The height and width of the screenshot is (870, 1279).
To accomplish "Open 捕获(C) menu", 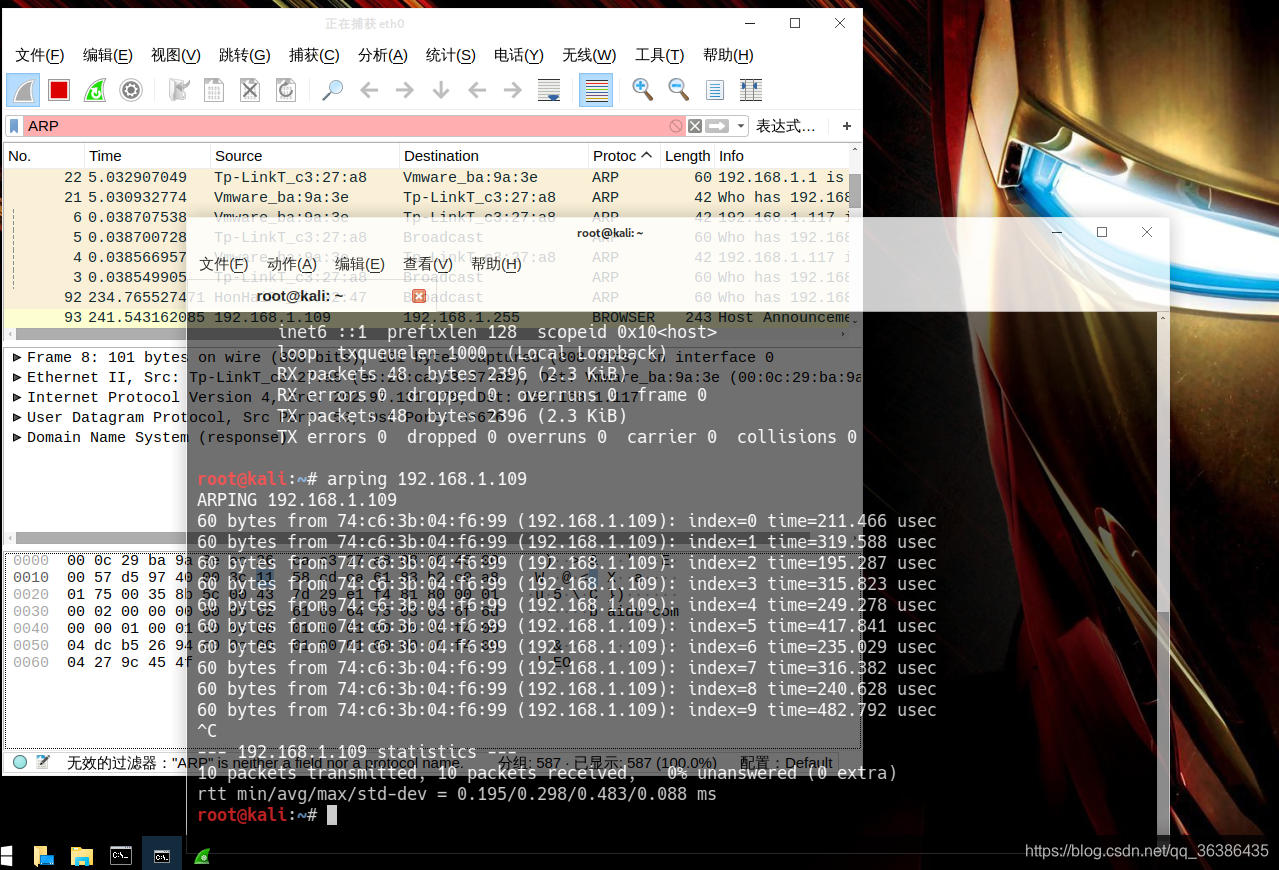I will 314,55.
